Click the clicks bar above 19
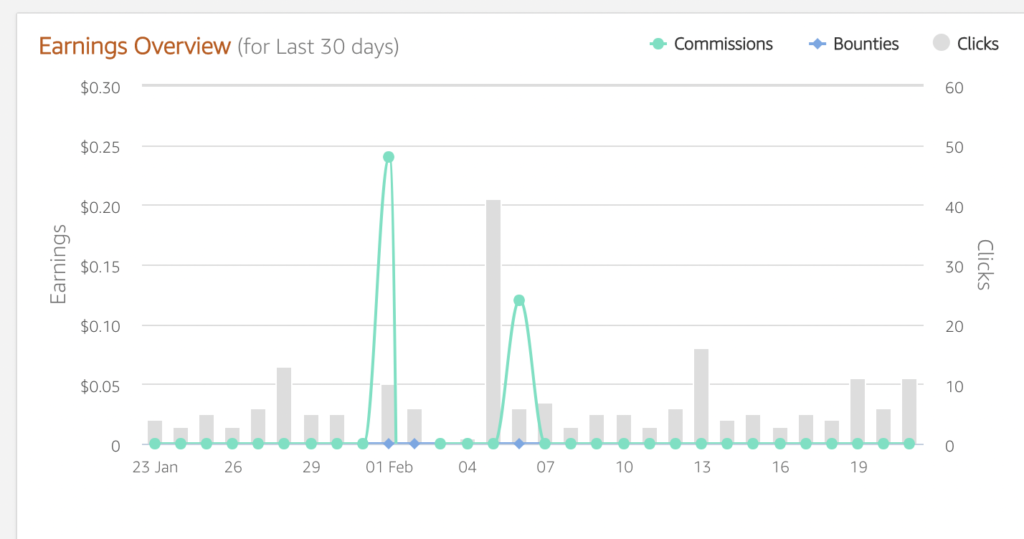The image size is (1024, 539). click(857, 410)
